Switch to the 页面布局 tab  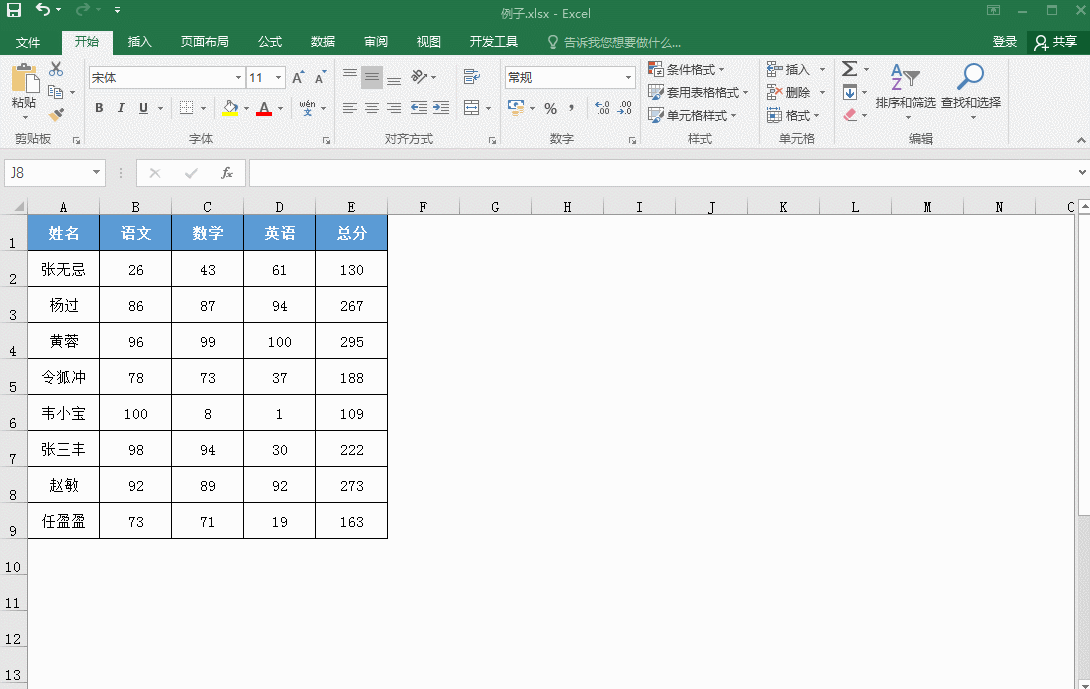click(204, 42)
